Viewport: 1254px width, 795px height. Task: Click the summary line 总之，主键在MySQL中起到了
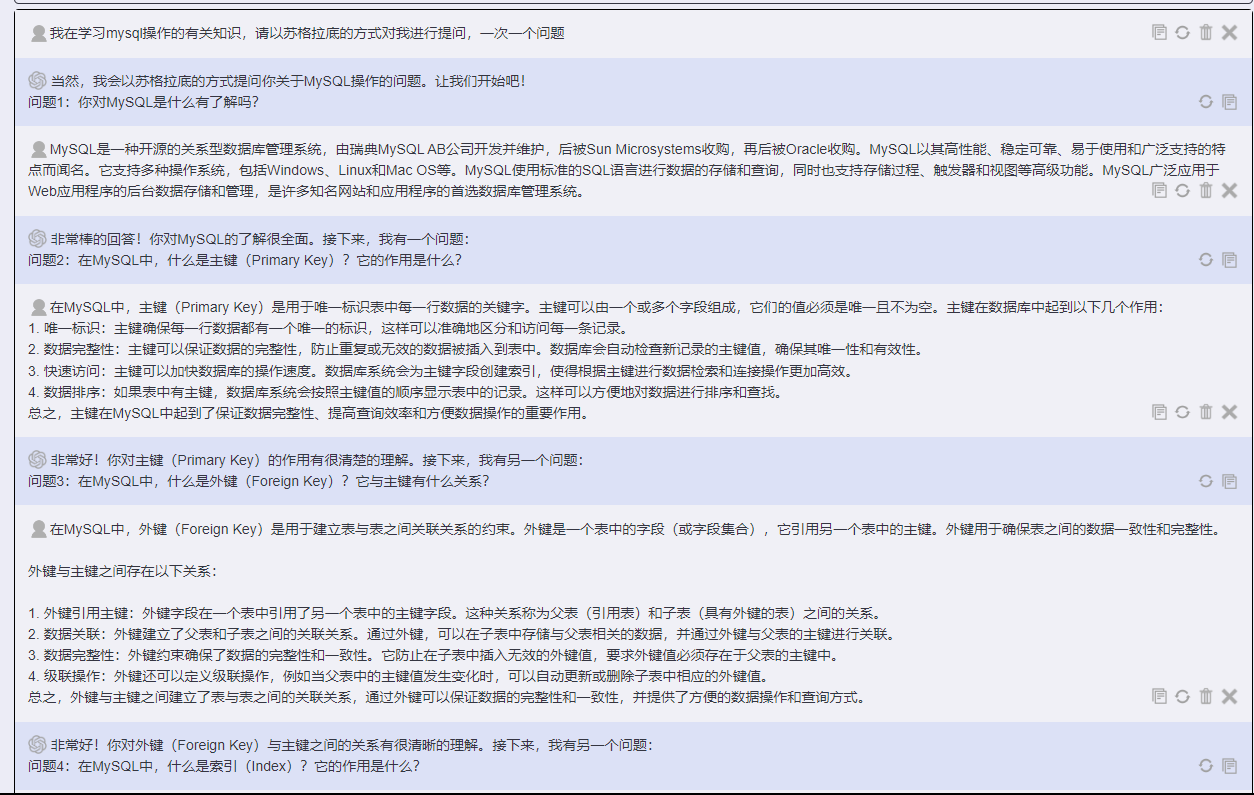point(308,413)
